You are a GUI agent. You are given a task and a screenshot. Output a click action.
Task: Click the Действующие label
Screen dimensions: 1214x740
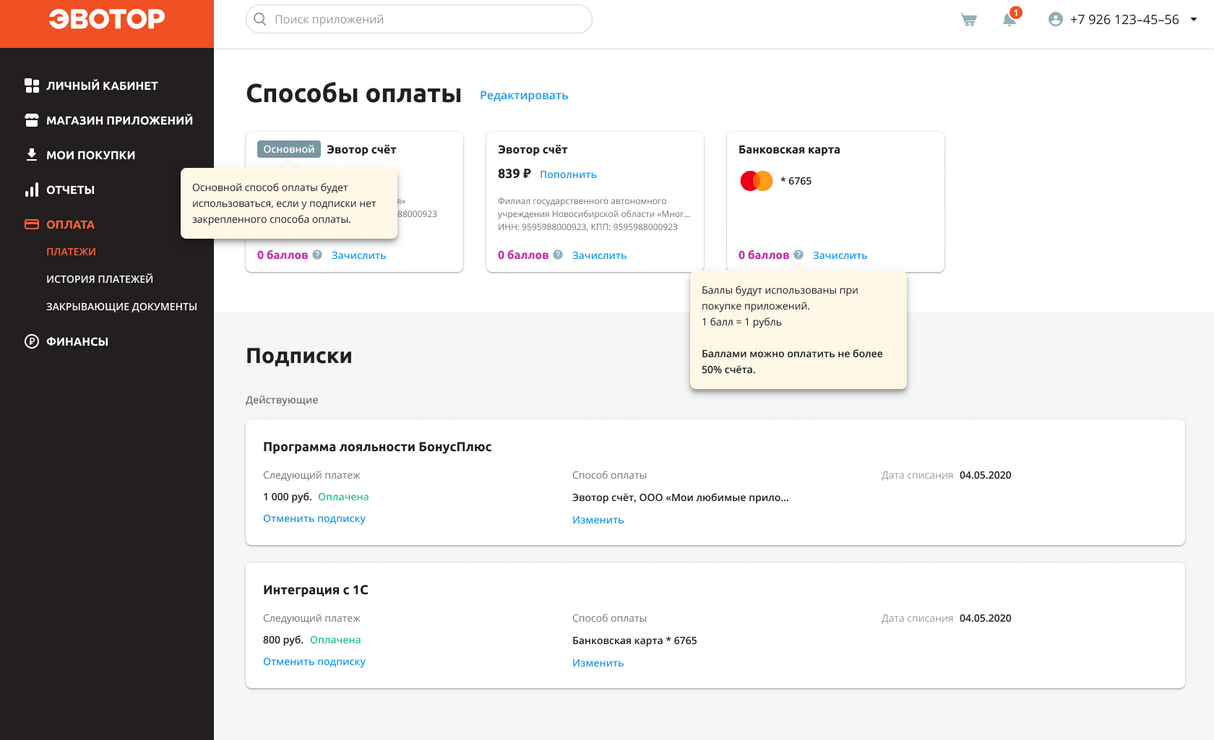click(282, 400)
